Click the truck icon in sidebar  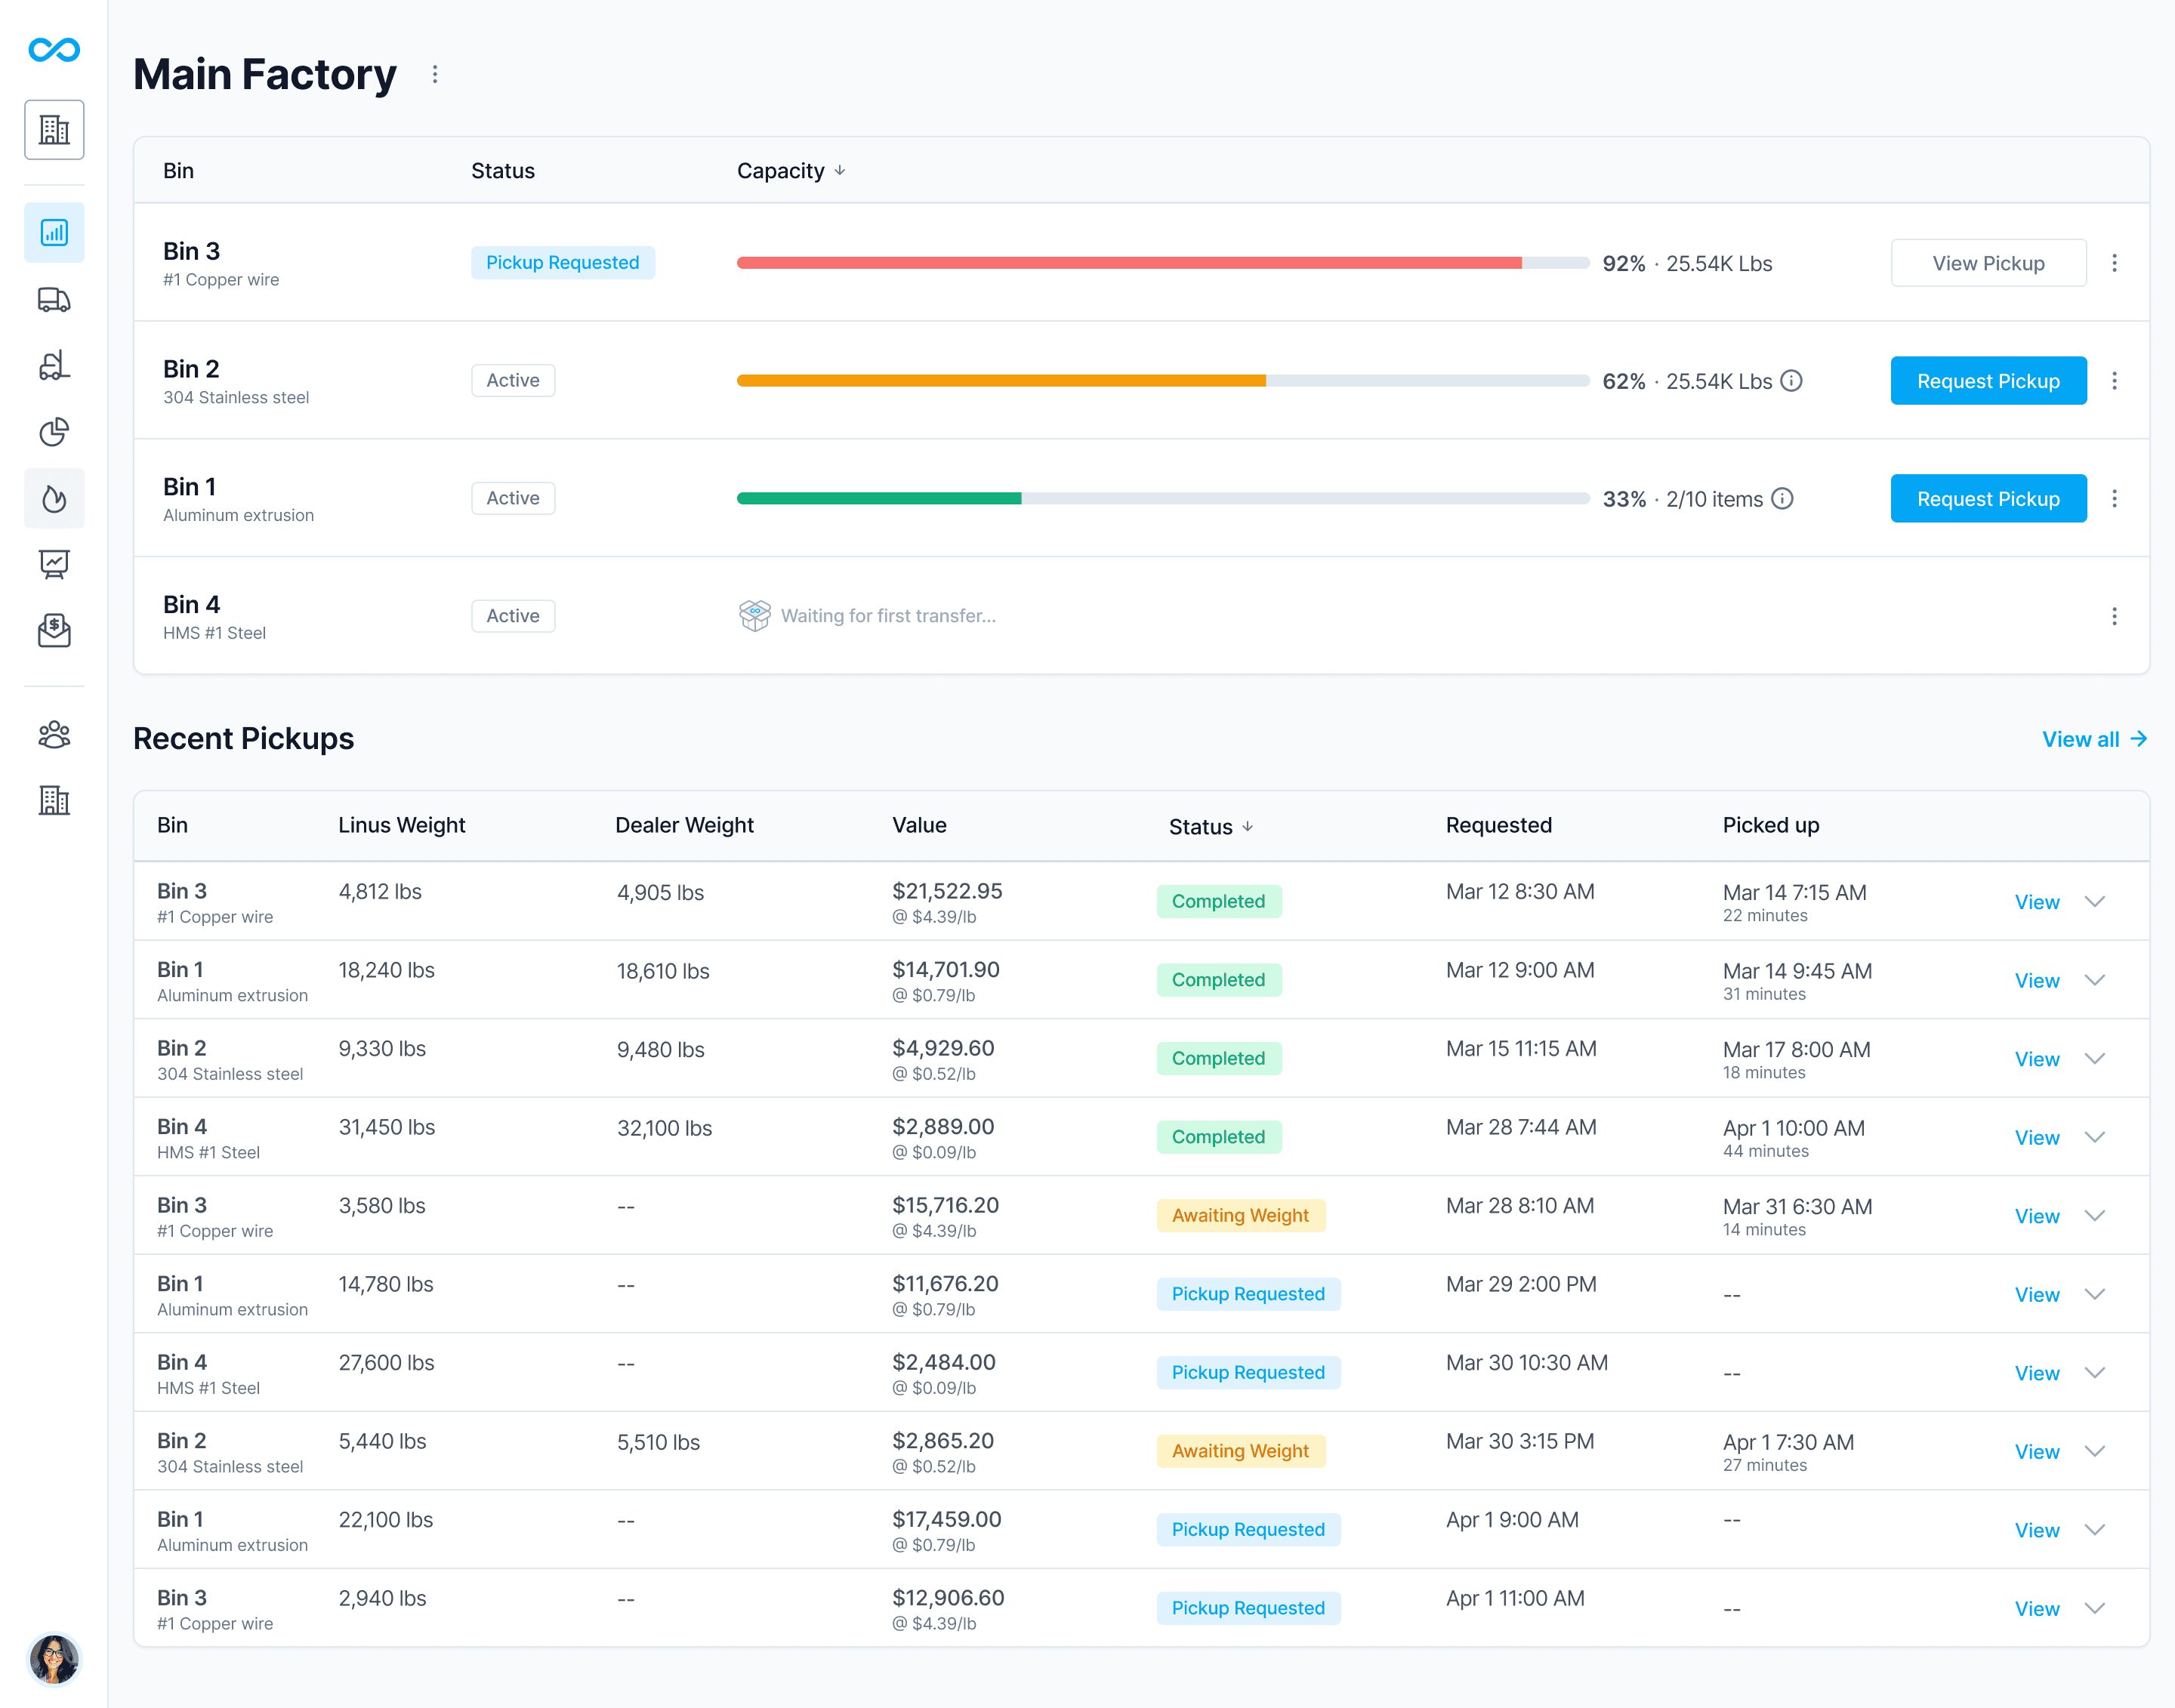(54, 300)
